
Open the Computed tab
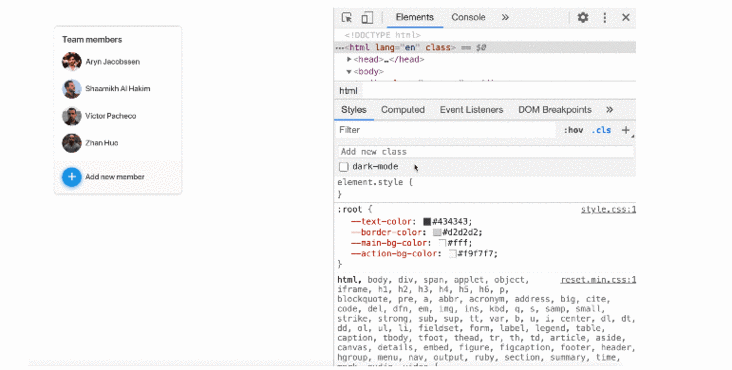[403, 110]
